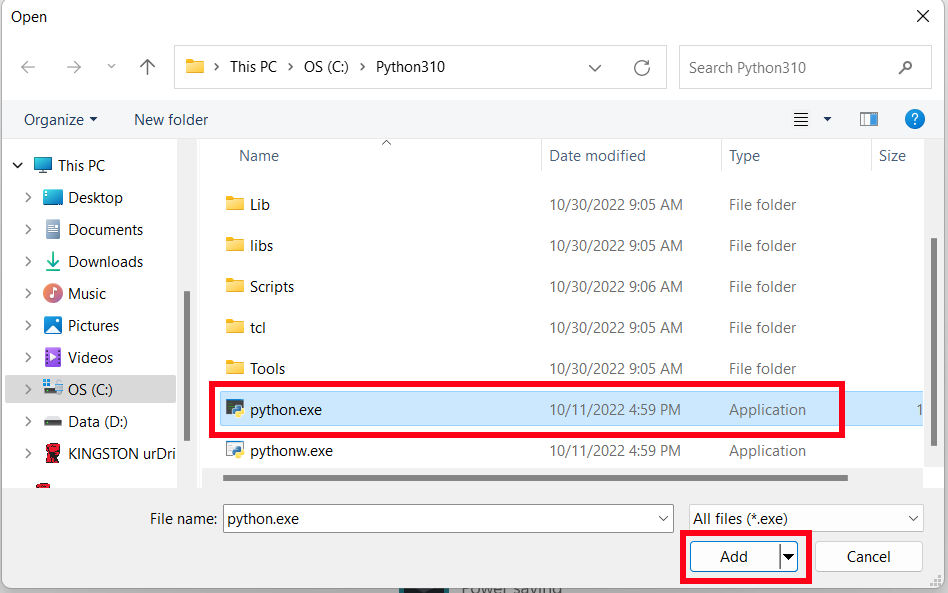
Task: Go up one folder level
Action: pos(147,67)
